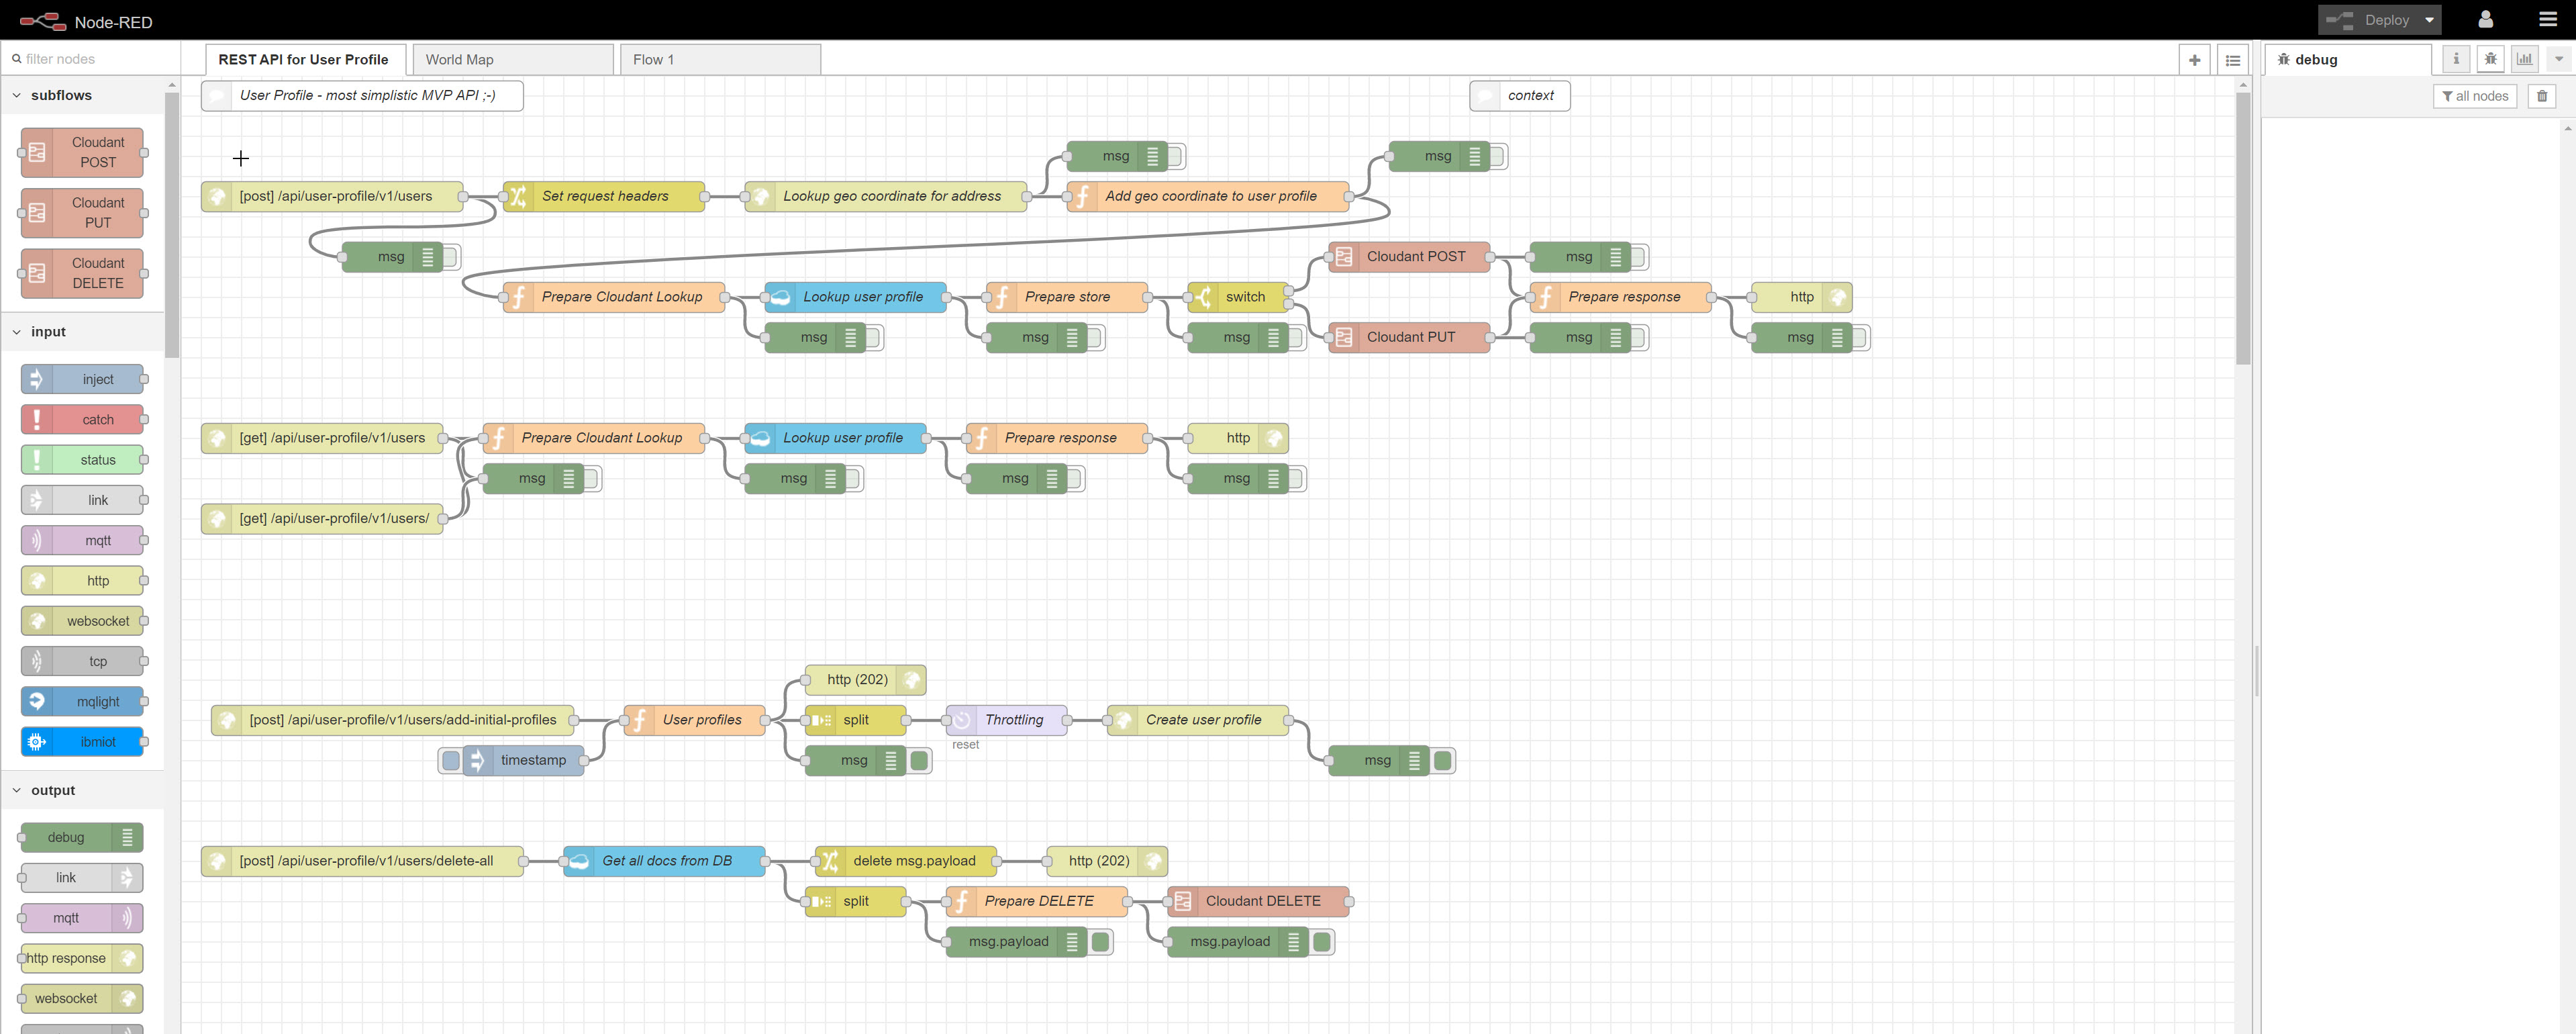Clear debug log with trash icon

point(2541,96)
